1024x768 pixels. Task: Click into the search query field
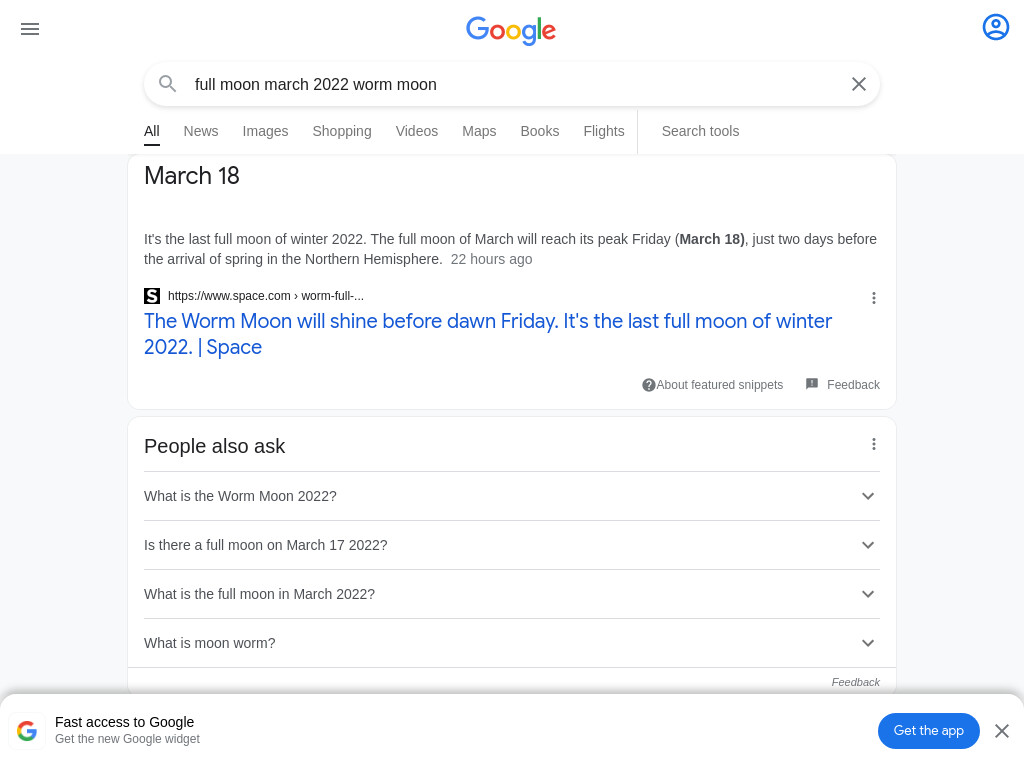(512, 84)
